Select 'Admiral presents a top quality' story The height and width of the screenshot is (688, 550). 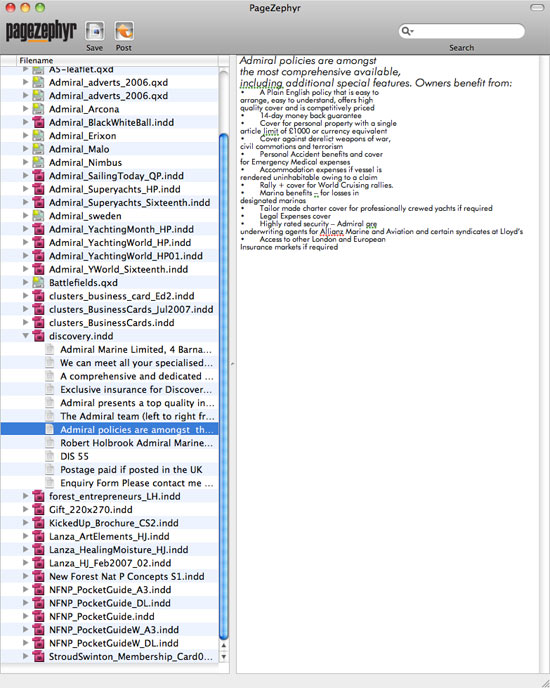tap(109, 403)
